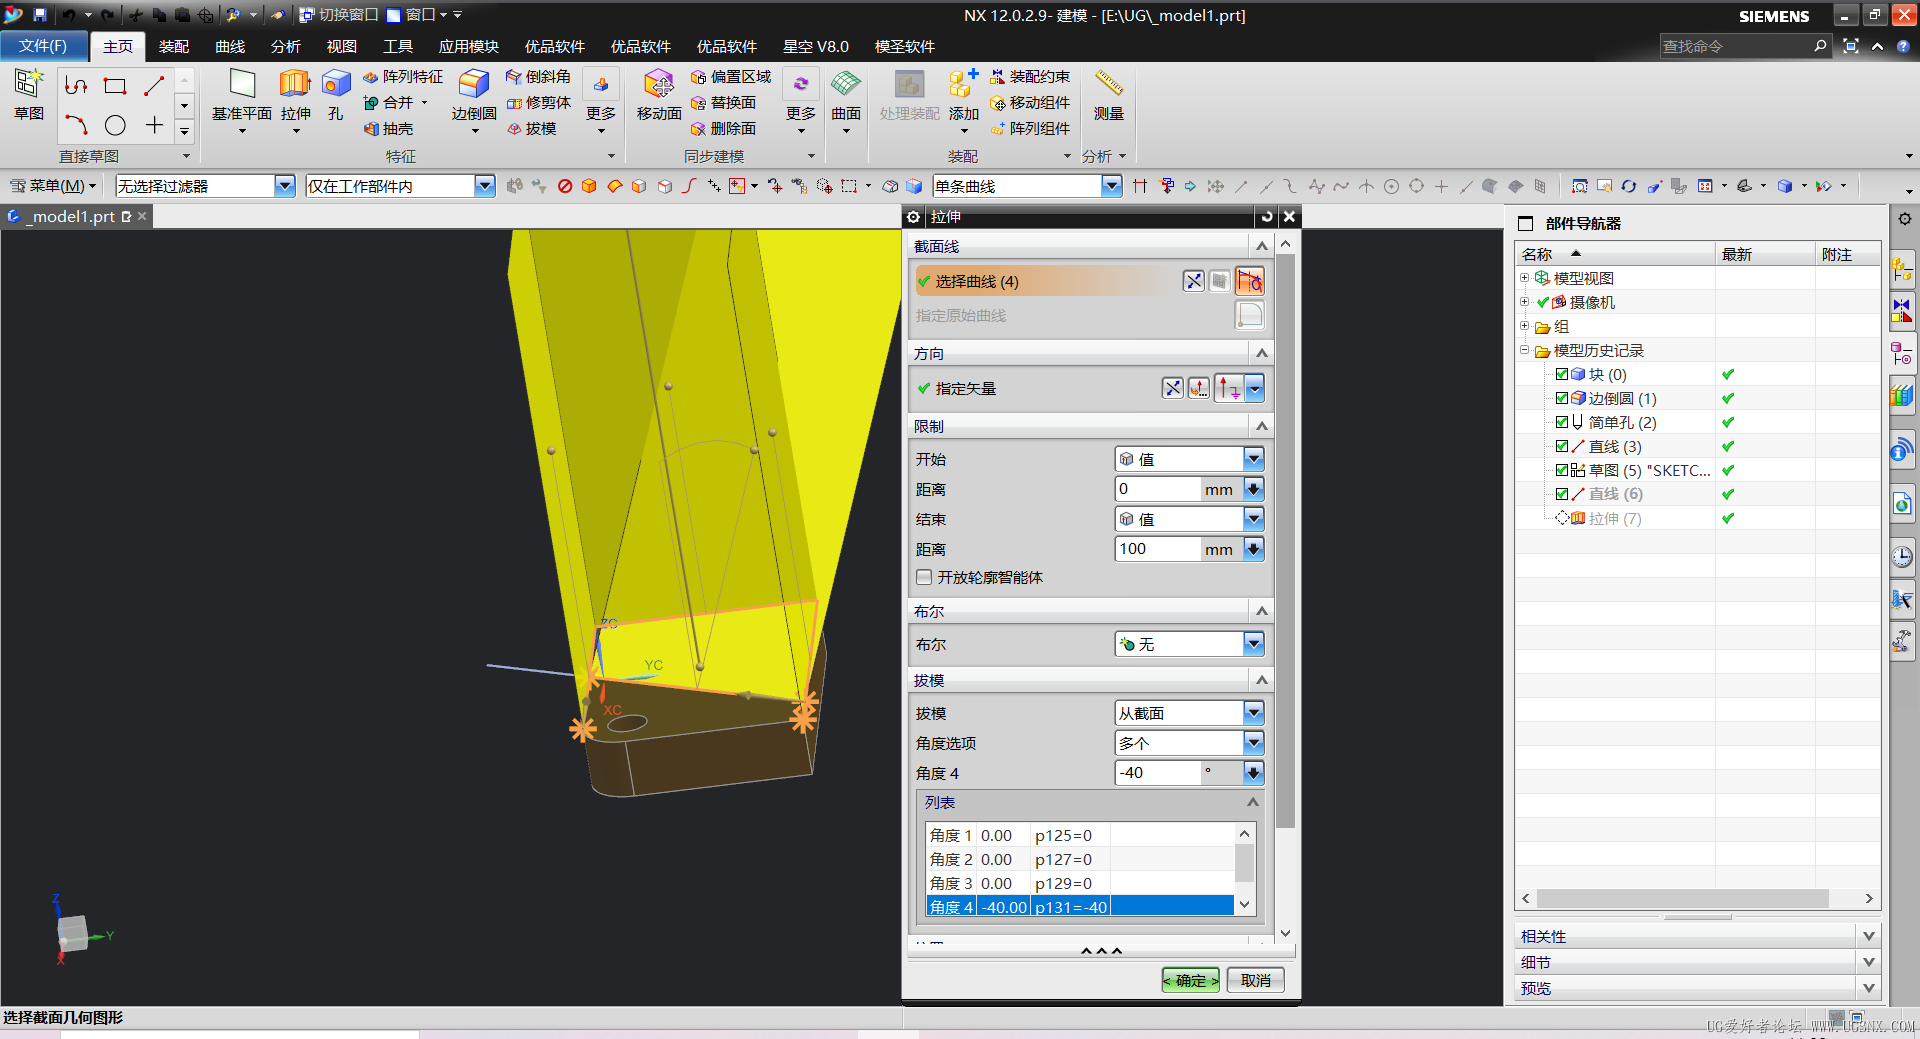The width and height of the screenshot is (1920, 1039).
Task: Toggle checkbox for 块 (0) feature
Action: [1562, 374]
